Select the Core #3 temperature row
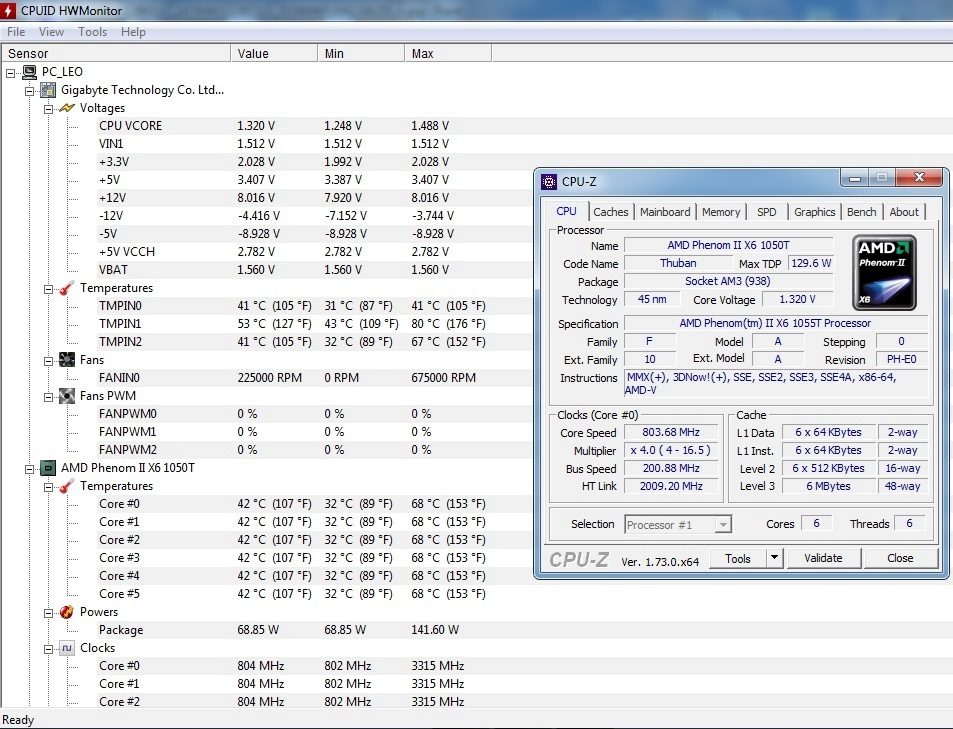 point(294,558)
